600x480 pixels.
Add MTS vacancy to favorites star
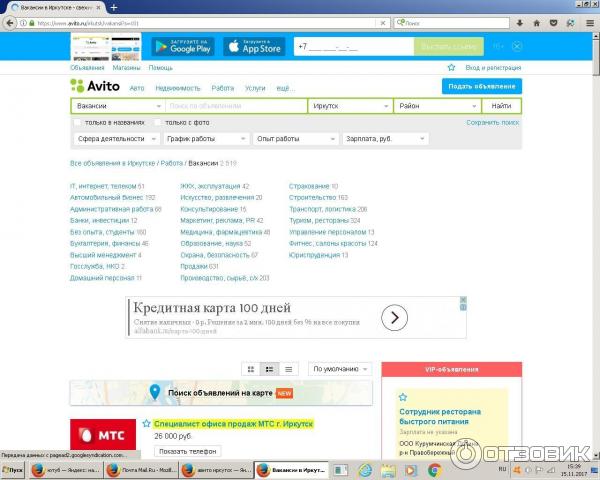[x=146, y=424]
